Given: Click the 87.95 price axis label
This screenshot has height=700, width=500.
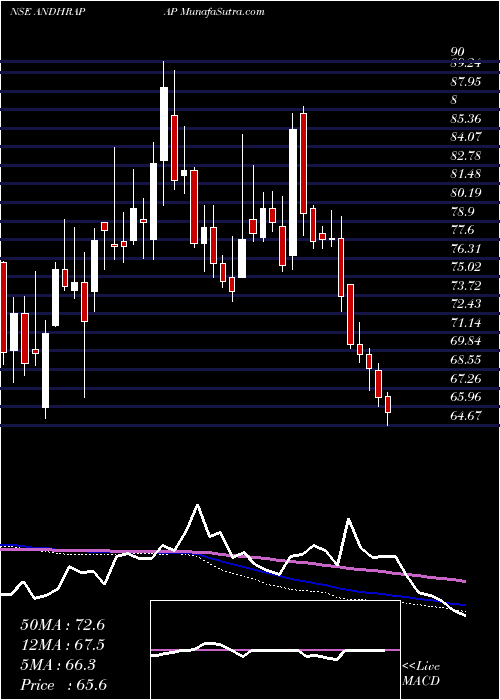Looking at the screenshot, I should click(x=466, y=82).
